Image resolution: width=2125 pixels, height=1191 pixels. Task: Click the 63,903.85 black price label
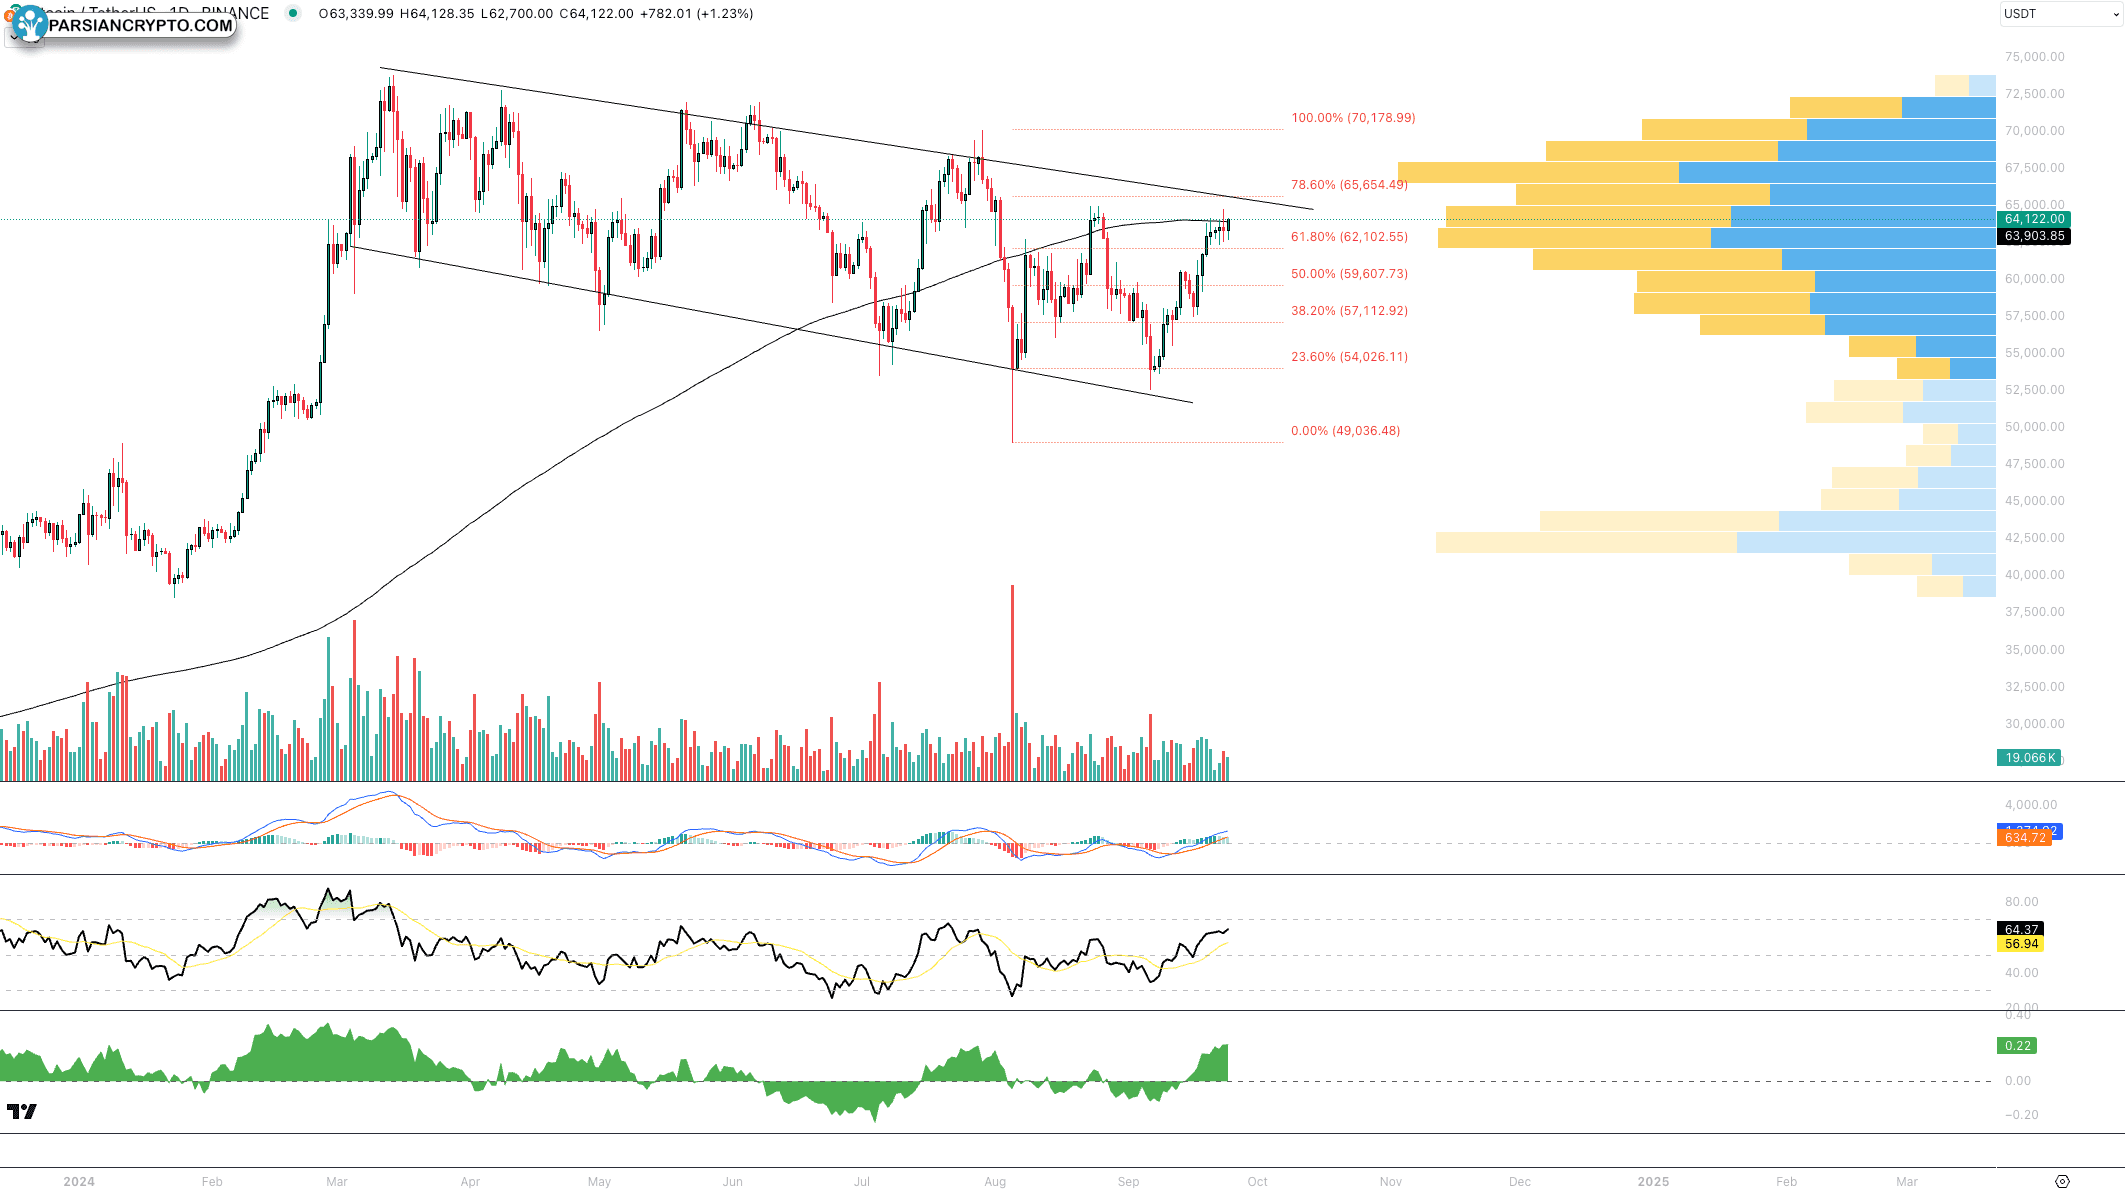click(x=2033, y=236)
